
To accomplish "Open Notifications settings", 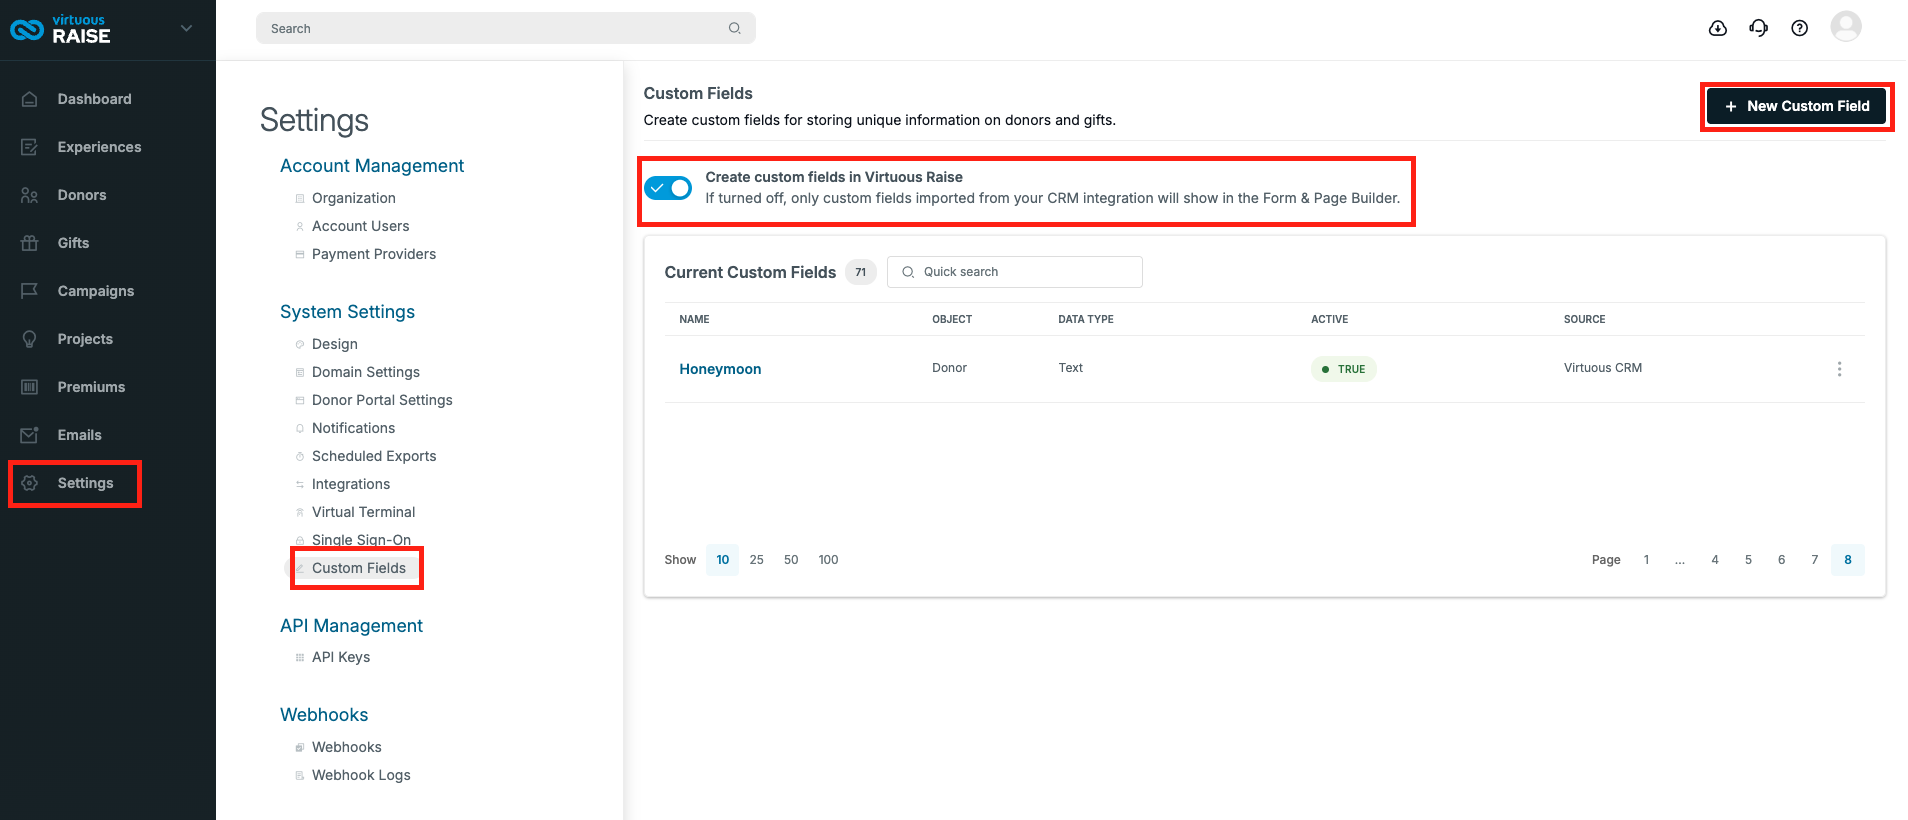I will 353,428.
